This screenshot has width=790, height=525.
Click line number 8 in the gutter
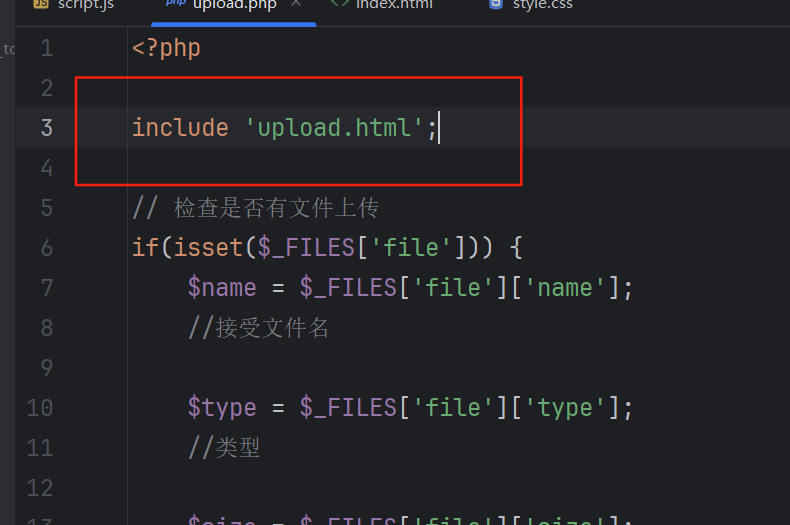coord(47,328)
